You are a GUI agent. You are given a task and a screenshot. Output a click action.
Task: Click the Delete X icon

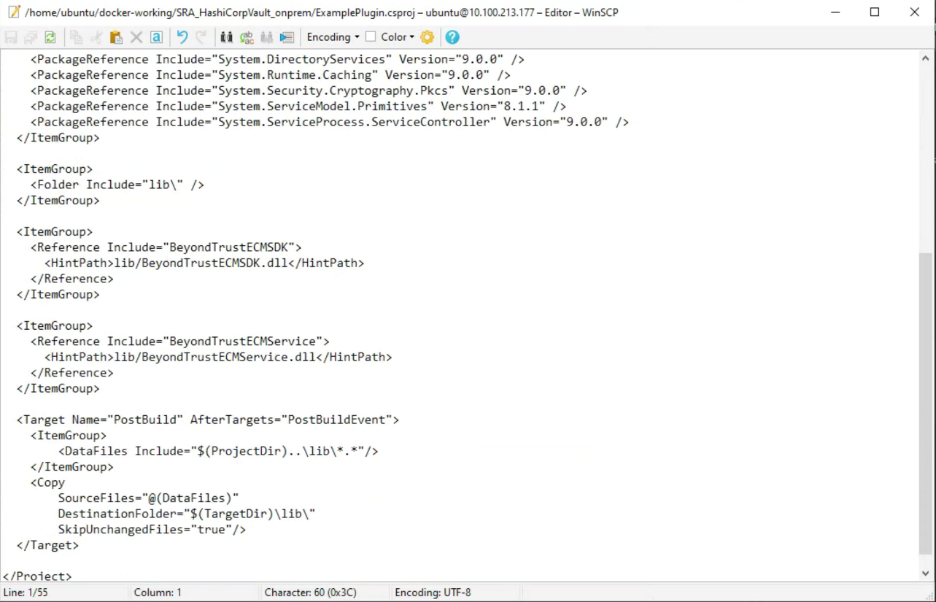tap(136, 37)
